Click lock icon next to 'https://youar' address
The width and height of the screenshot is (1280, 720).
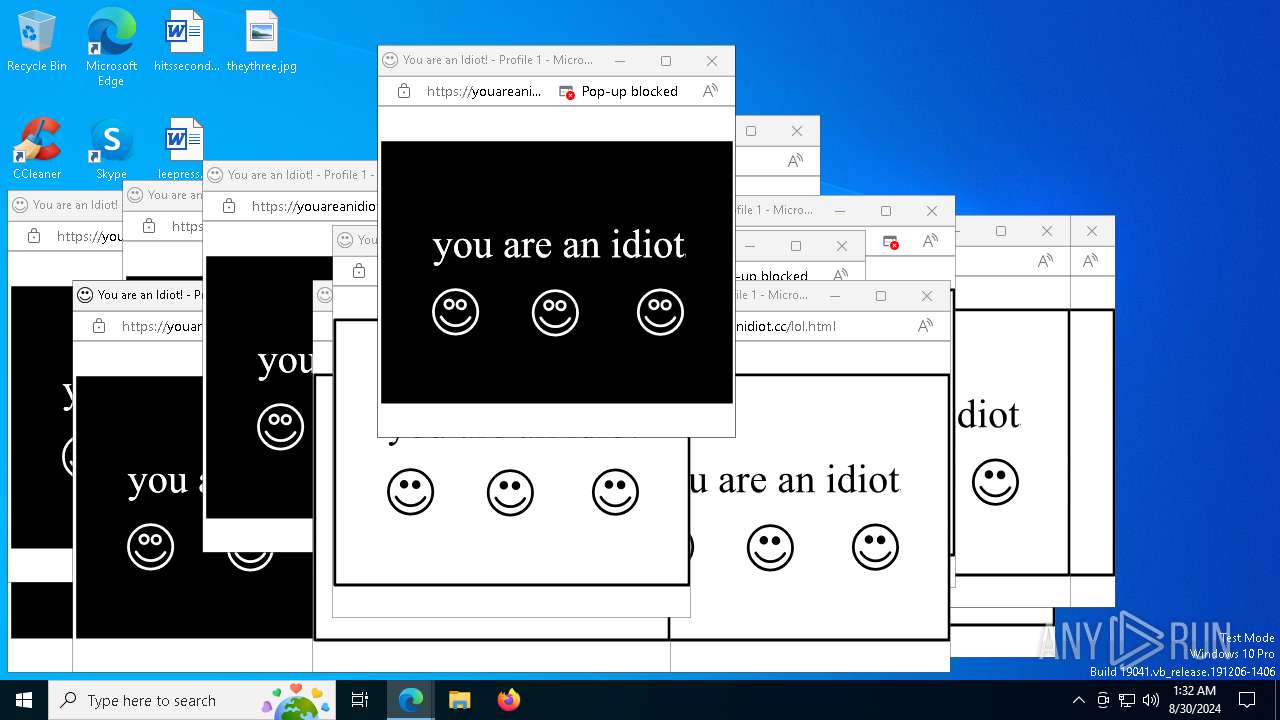click(99, 326)
